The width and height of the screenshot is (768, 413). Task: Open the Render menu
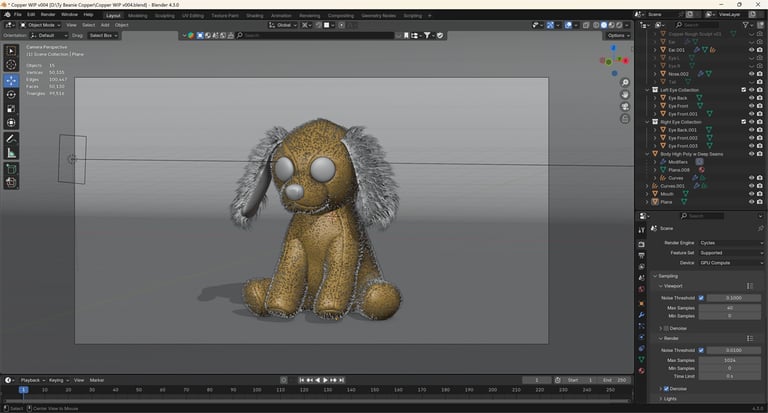(47, 15)
